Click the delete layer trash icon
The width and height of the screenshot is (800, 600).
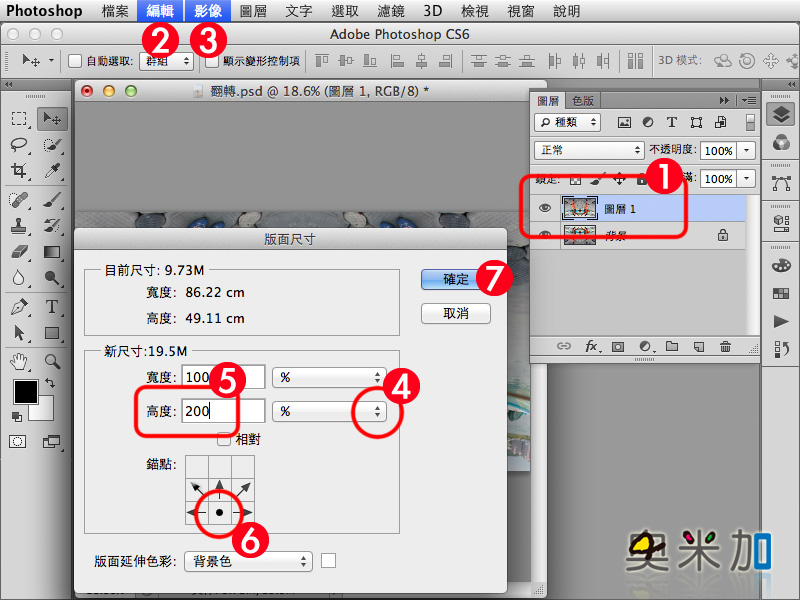click(x=725, y=347)
